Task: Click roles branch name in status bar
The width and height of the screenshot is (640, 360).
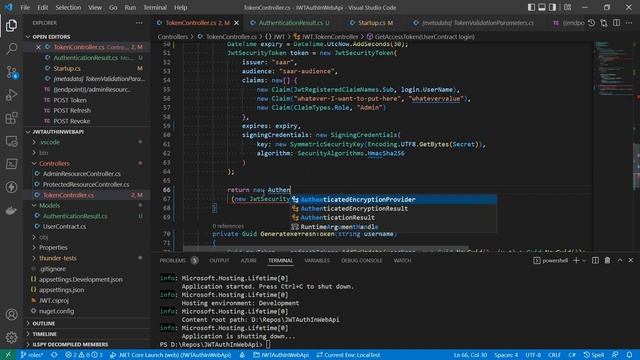Action: (32, 355)
